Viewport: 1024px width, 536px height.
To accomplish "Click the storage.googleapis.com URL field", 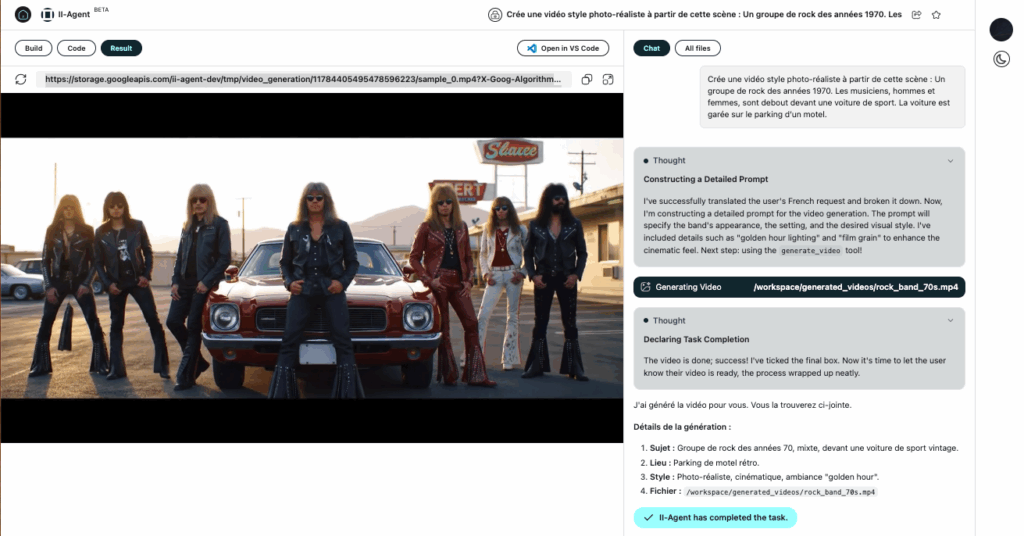I will [x=304, y=80].
